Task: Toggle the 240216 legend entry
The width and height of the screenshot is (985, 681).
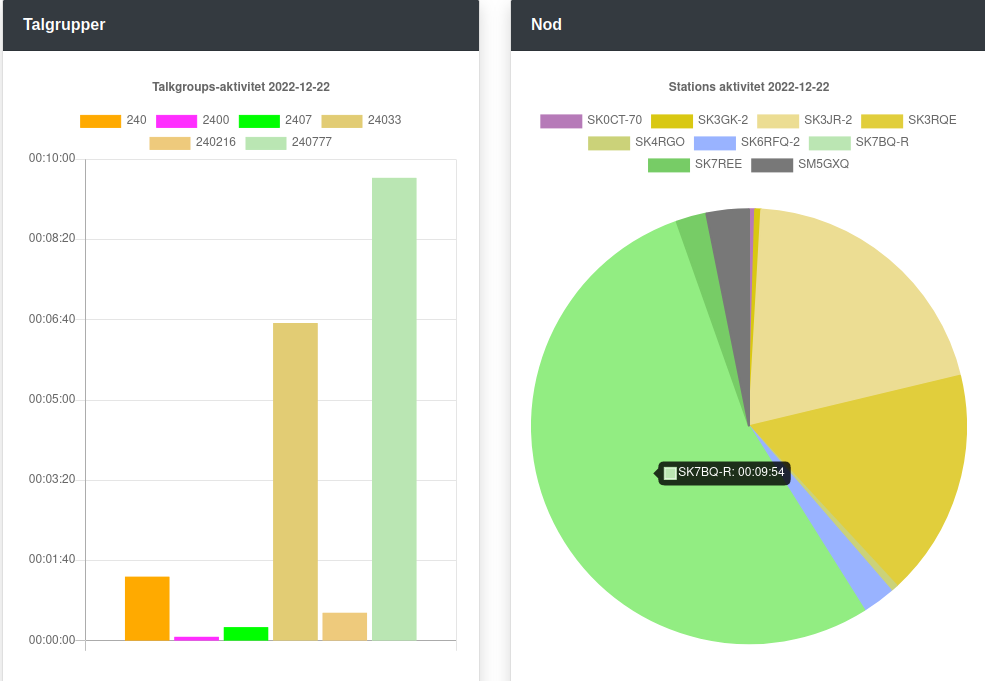Action: 192,143
